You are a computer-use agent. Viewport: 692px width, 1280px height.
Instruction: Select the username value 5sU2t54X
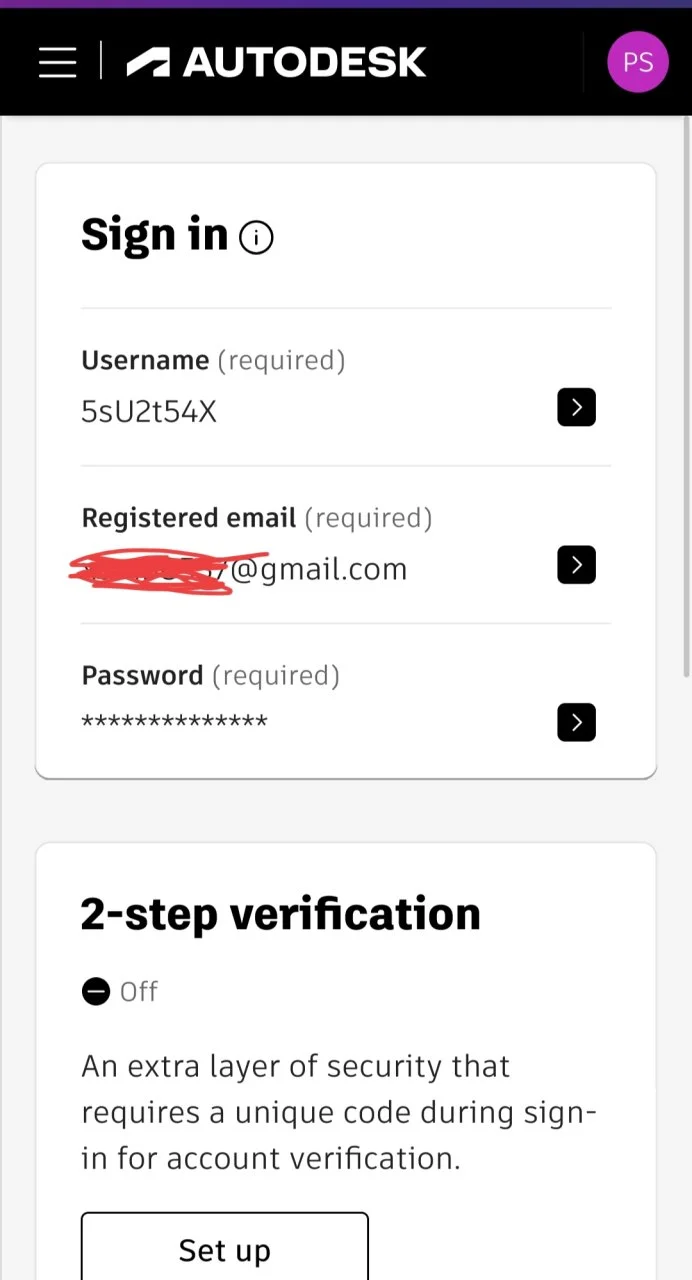149,411
